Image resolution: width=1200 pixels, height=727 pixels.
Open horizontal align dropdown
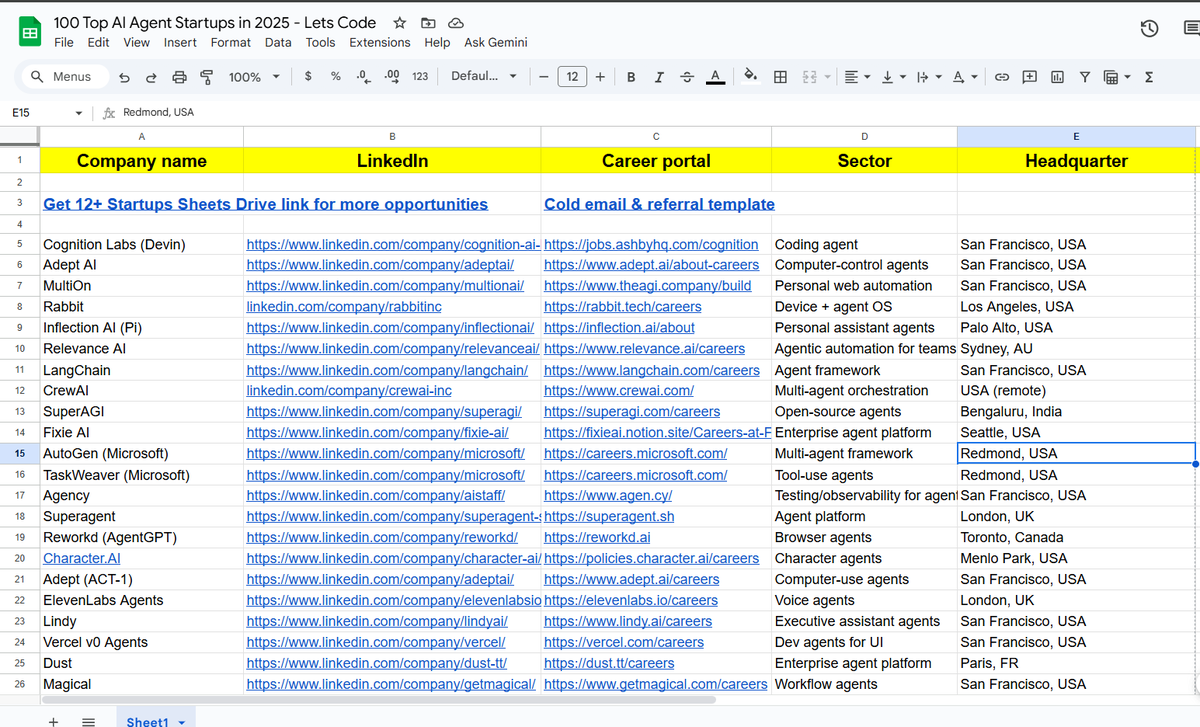(x=856, y=77)
